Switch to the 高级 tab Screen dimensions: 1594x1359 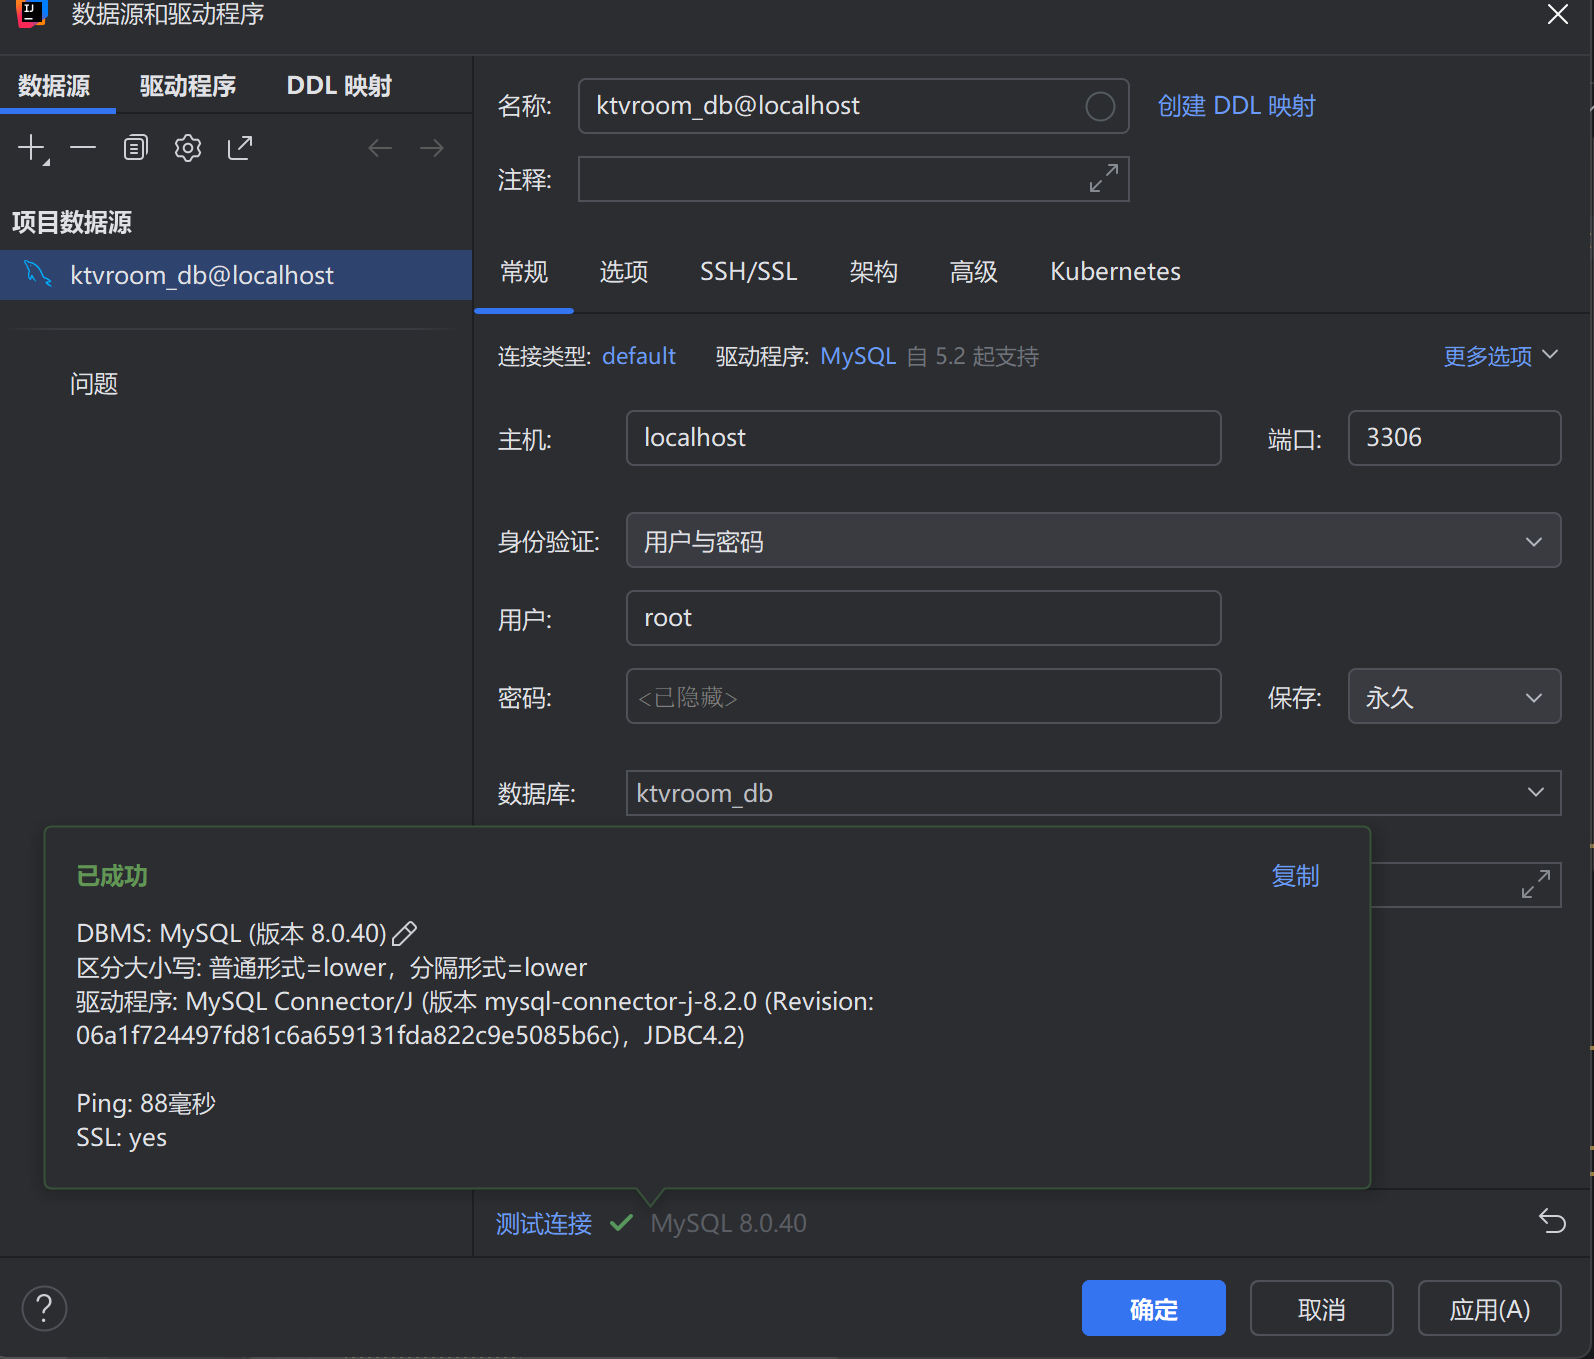click(974, 272)
